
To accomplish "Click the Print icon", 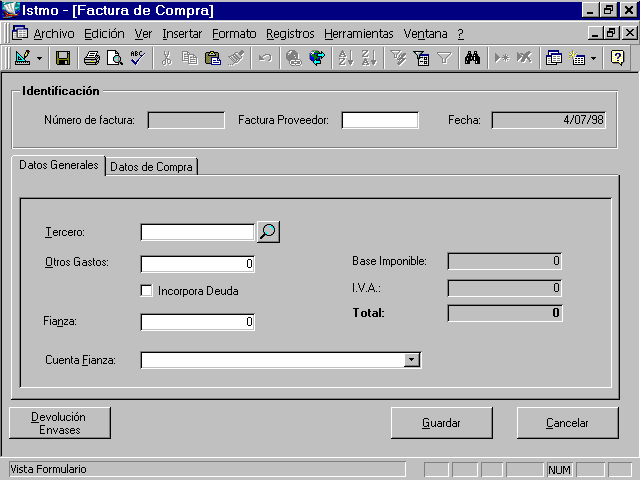I will [92, 58].
